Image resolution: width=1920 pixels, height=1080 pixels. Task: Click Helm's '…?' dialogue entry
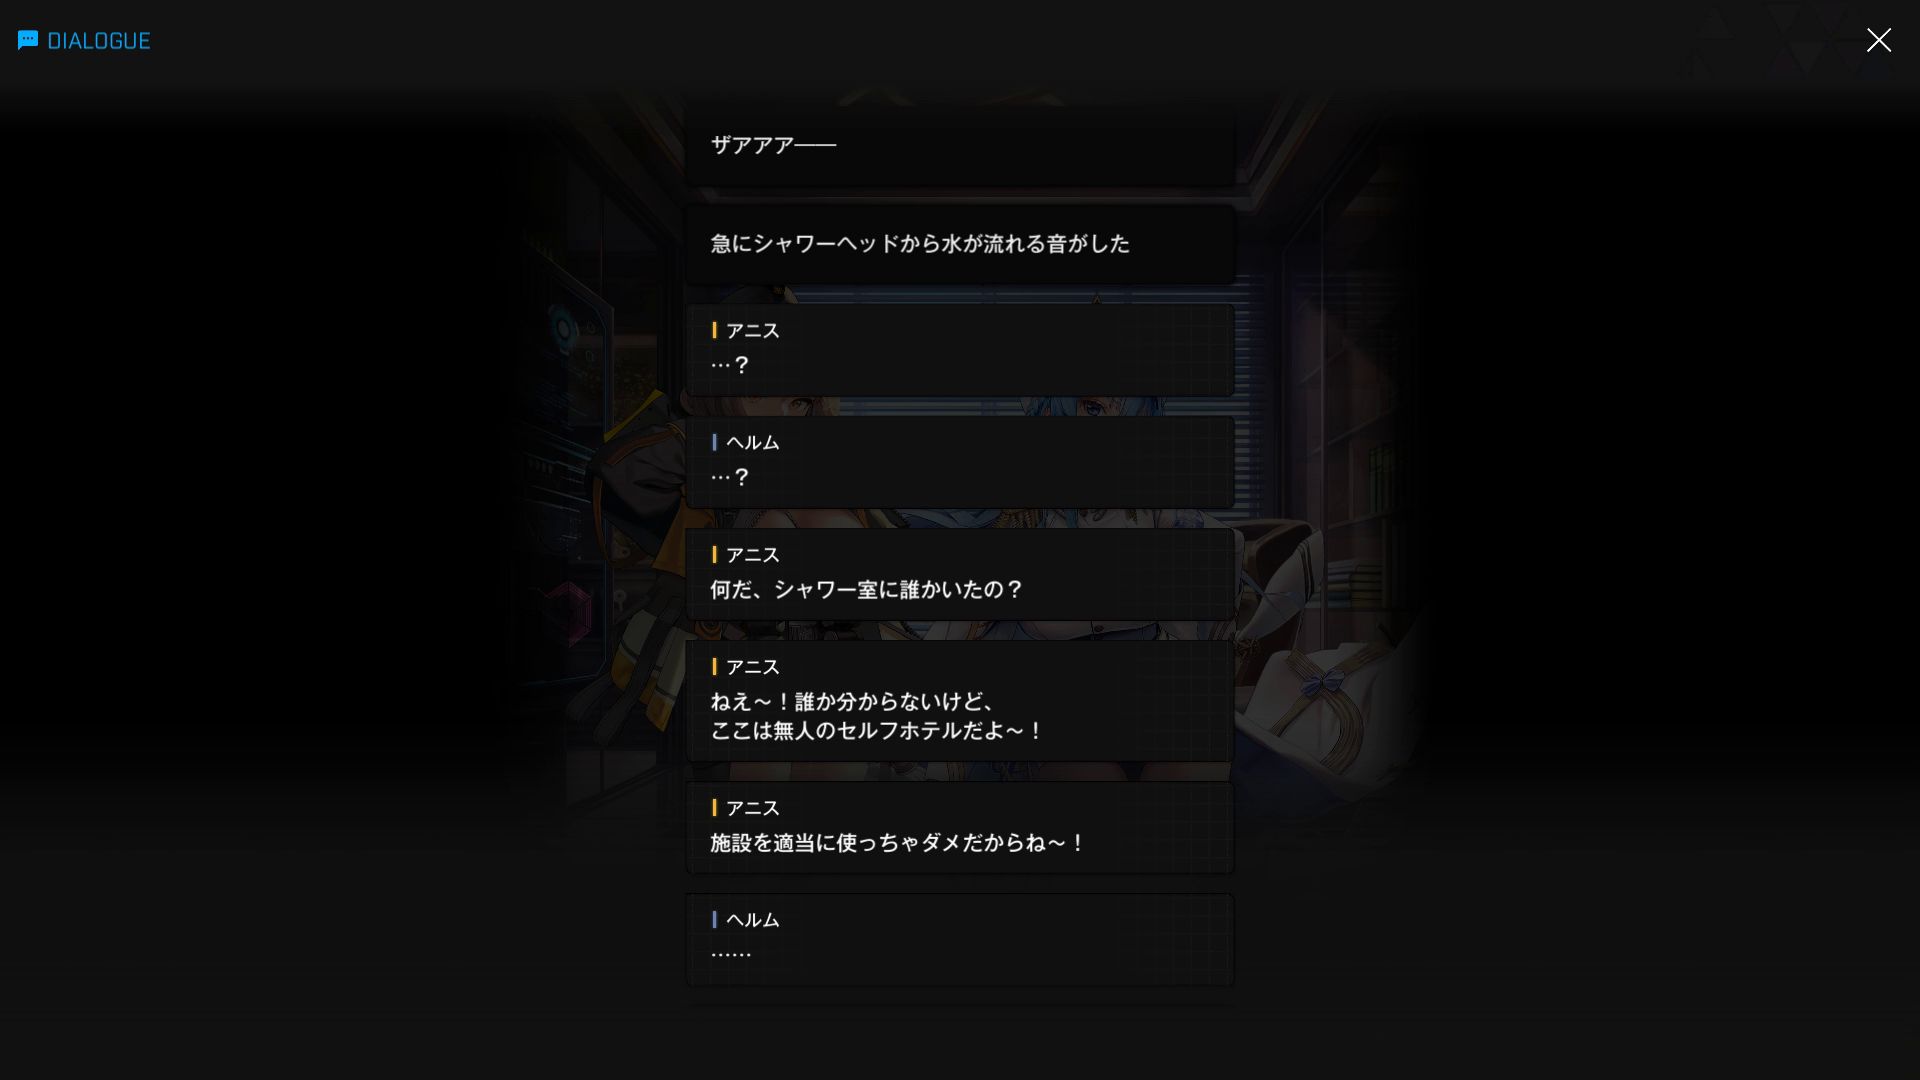click(960, 461)
